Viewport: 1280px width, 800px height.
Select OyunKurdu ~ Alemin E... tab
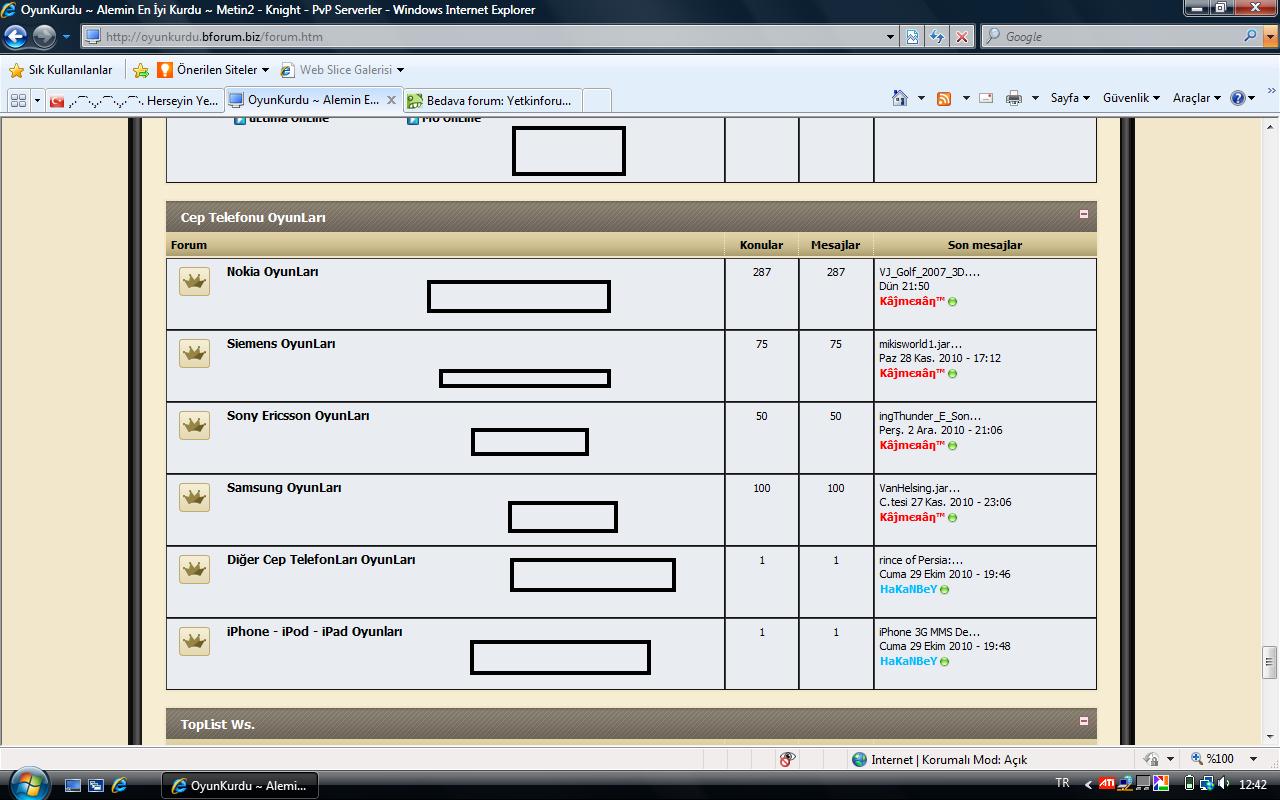tap(313, 100)
